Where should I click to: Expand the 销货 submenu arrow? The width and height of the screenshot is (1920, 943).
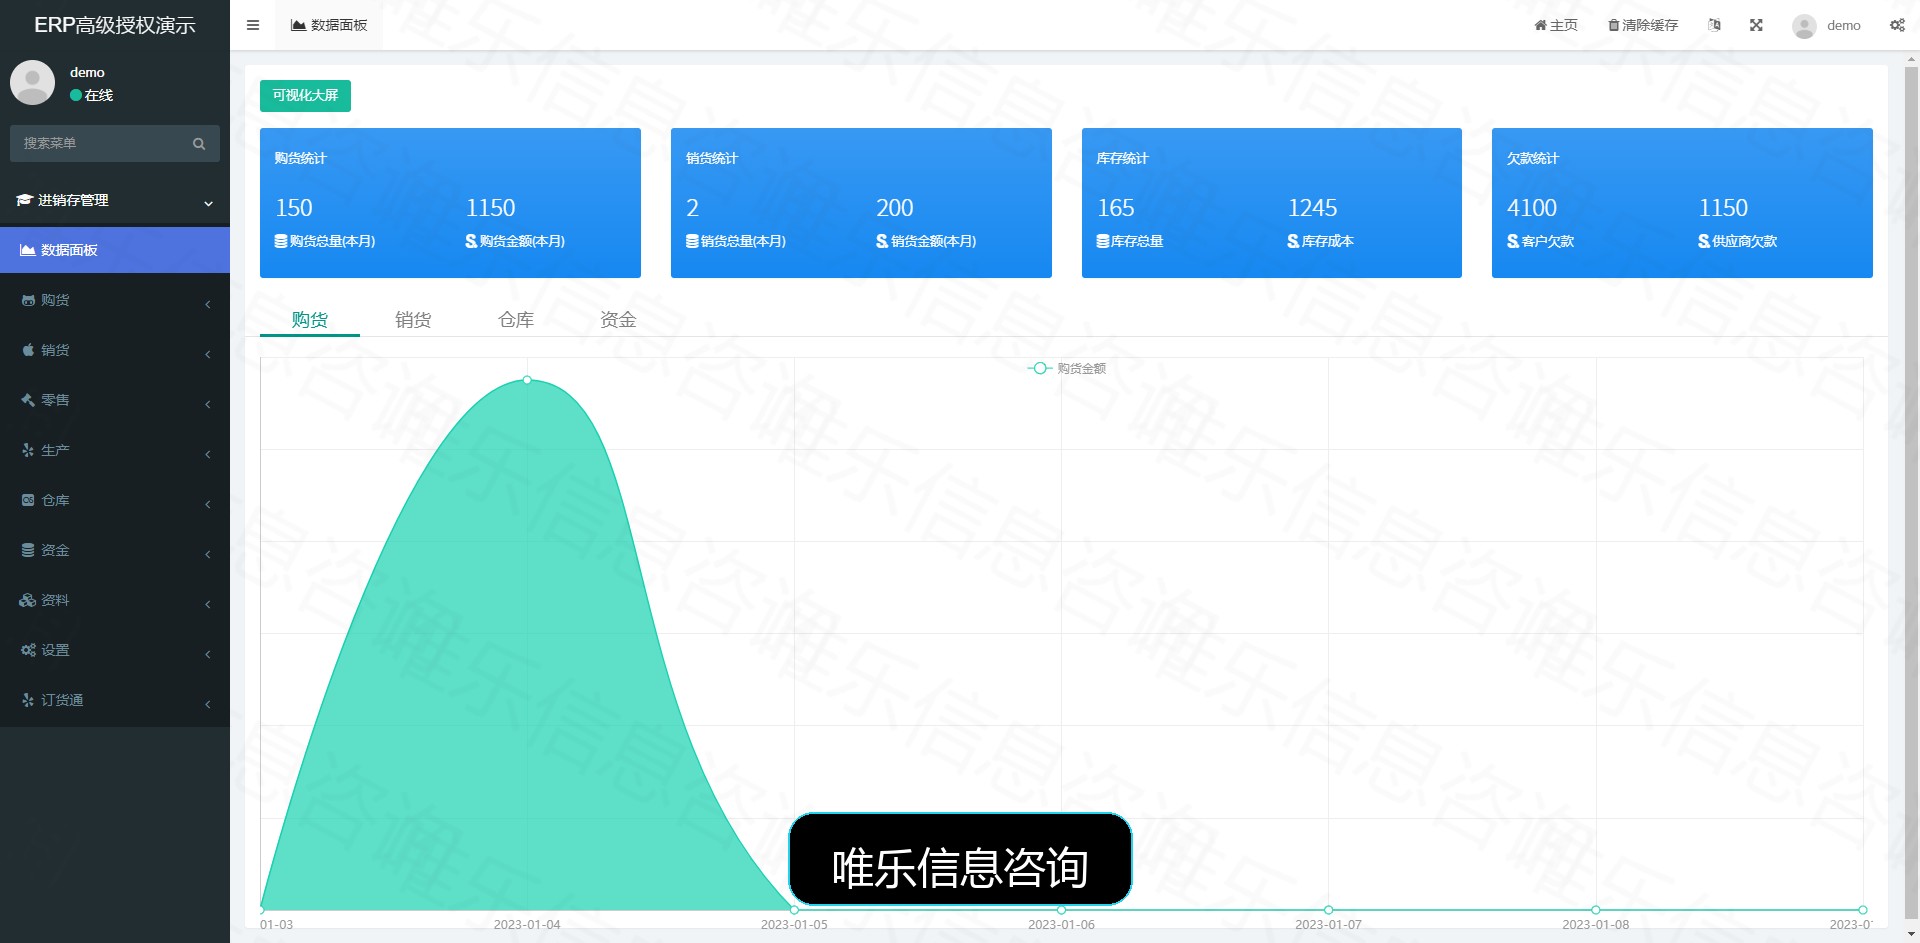click(208, 354)
